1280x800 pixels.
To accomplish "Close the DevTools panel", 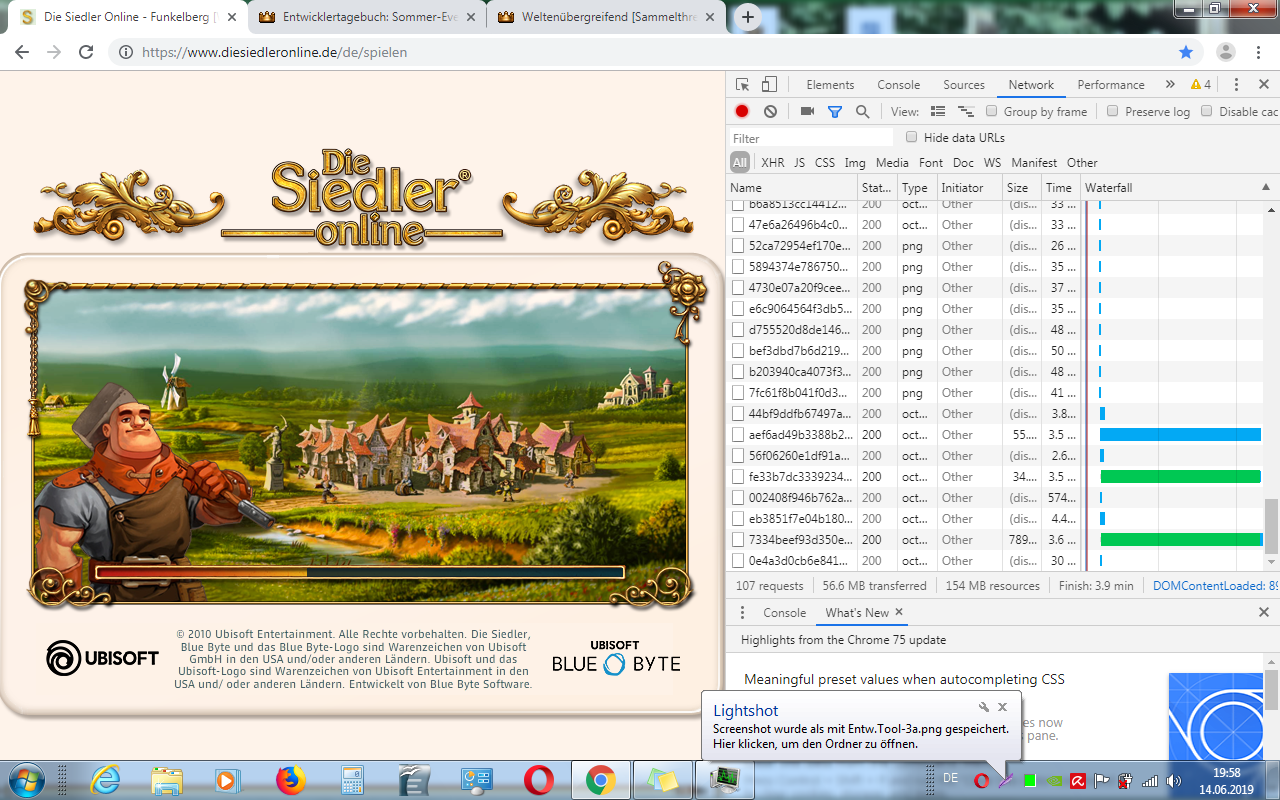I will (1263, 85).
